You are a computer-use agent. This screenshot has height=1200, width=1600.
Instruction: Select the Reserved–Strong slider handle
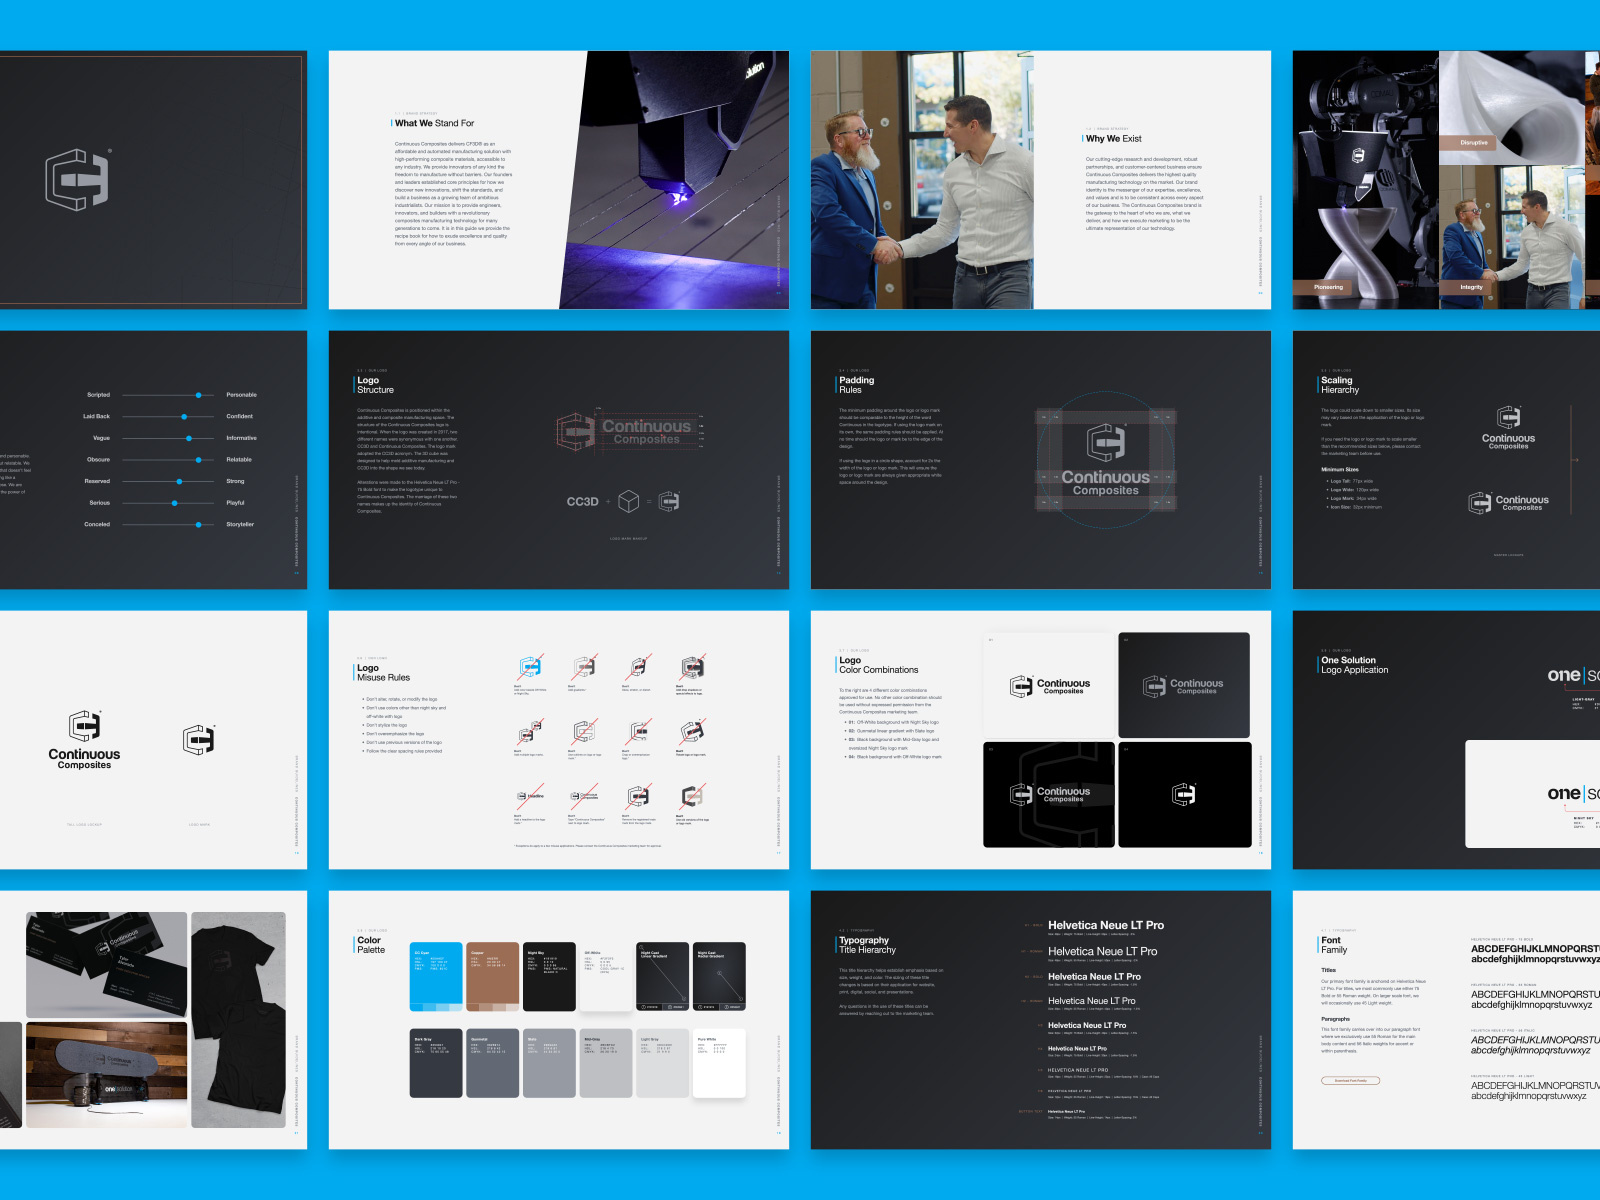point(179,481)
